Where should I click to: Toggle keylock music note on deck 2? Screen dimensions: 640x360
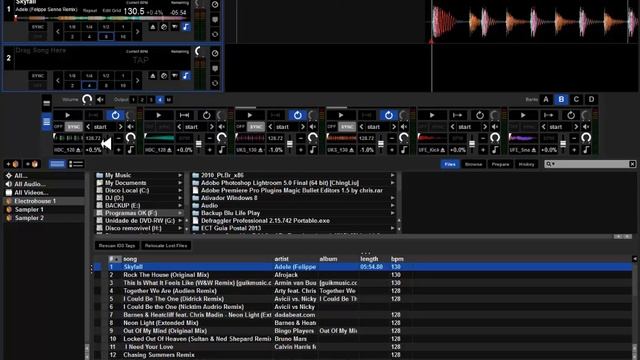[186, 76]
